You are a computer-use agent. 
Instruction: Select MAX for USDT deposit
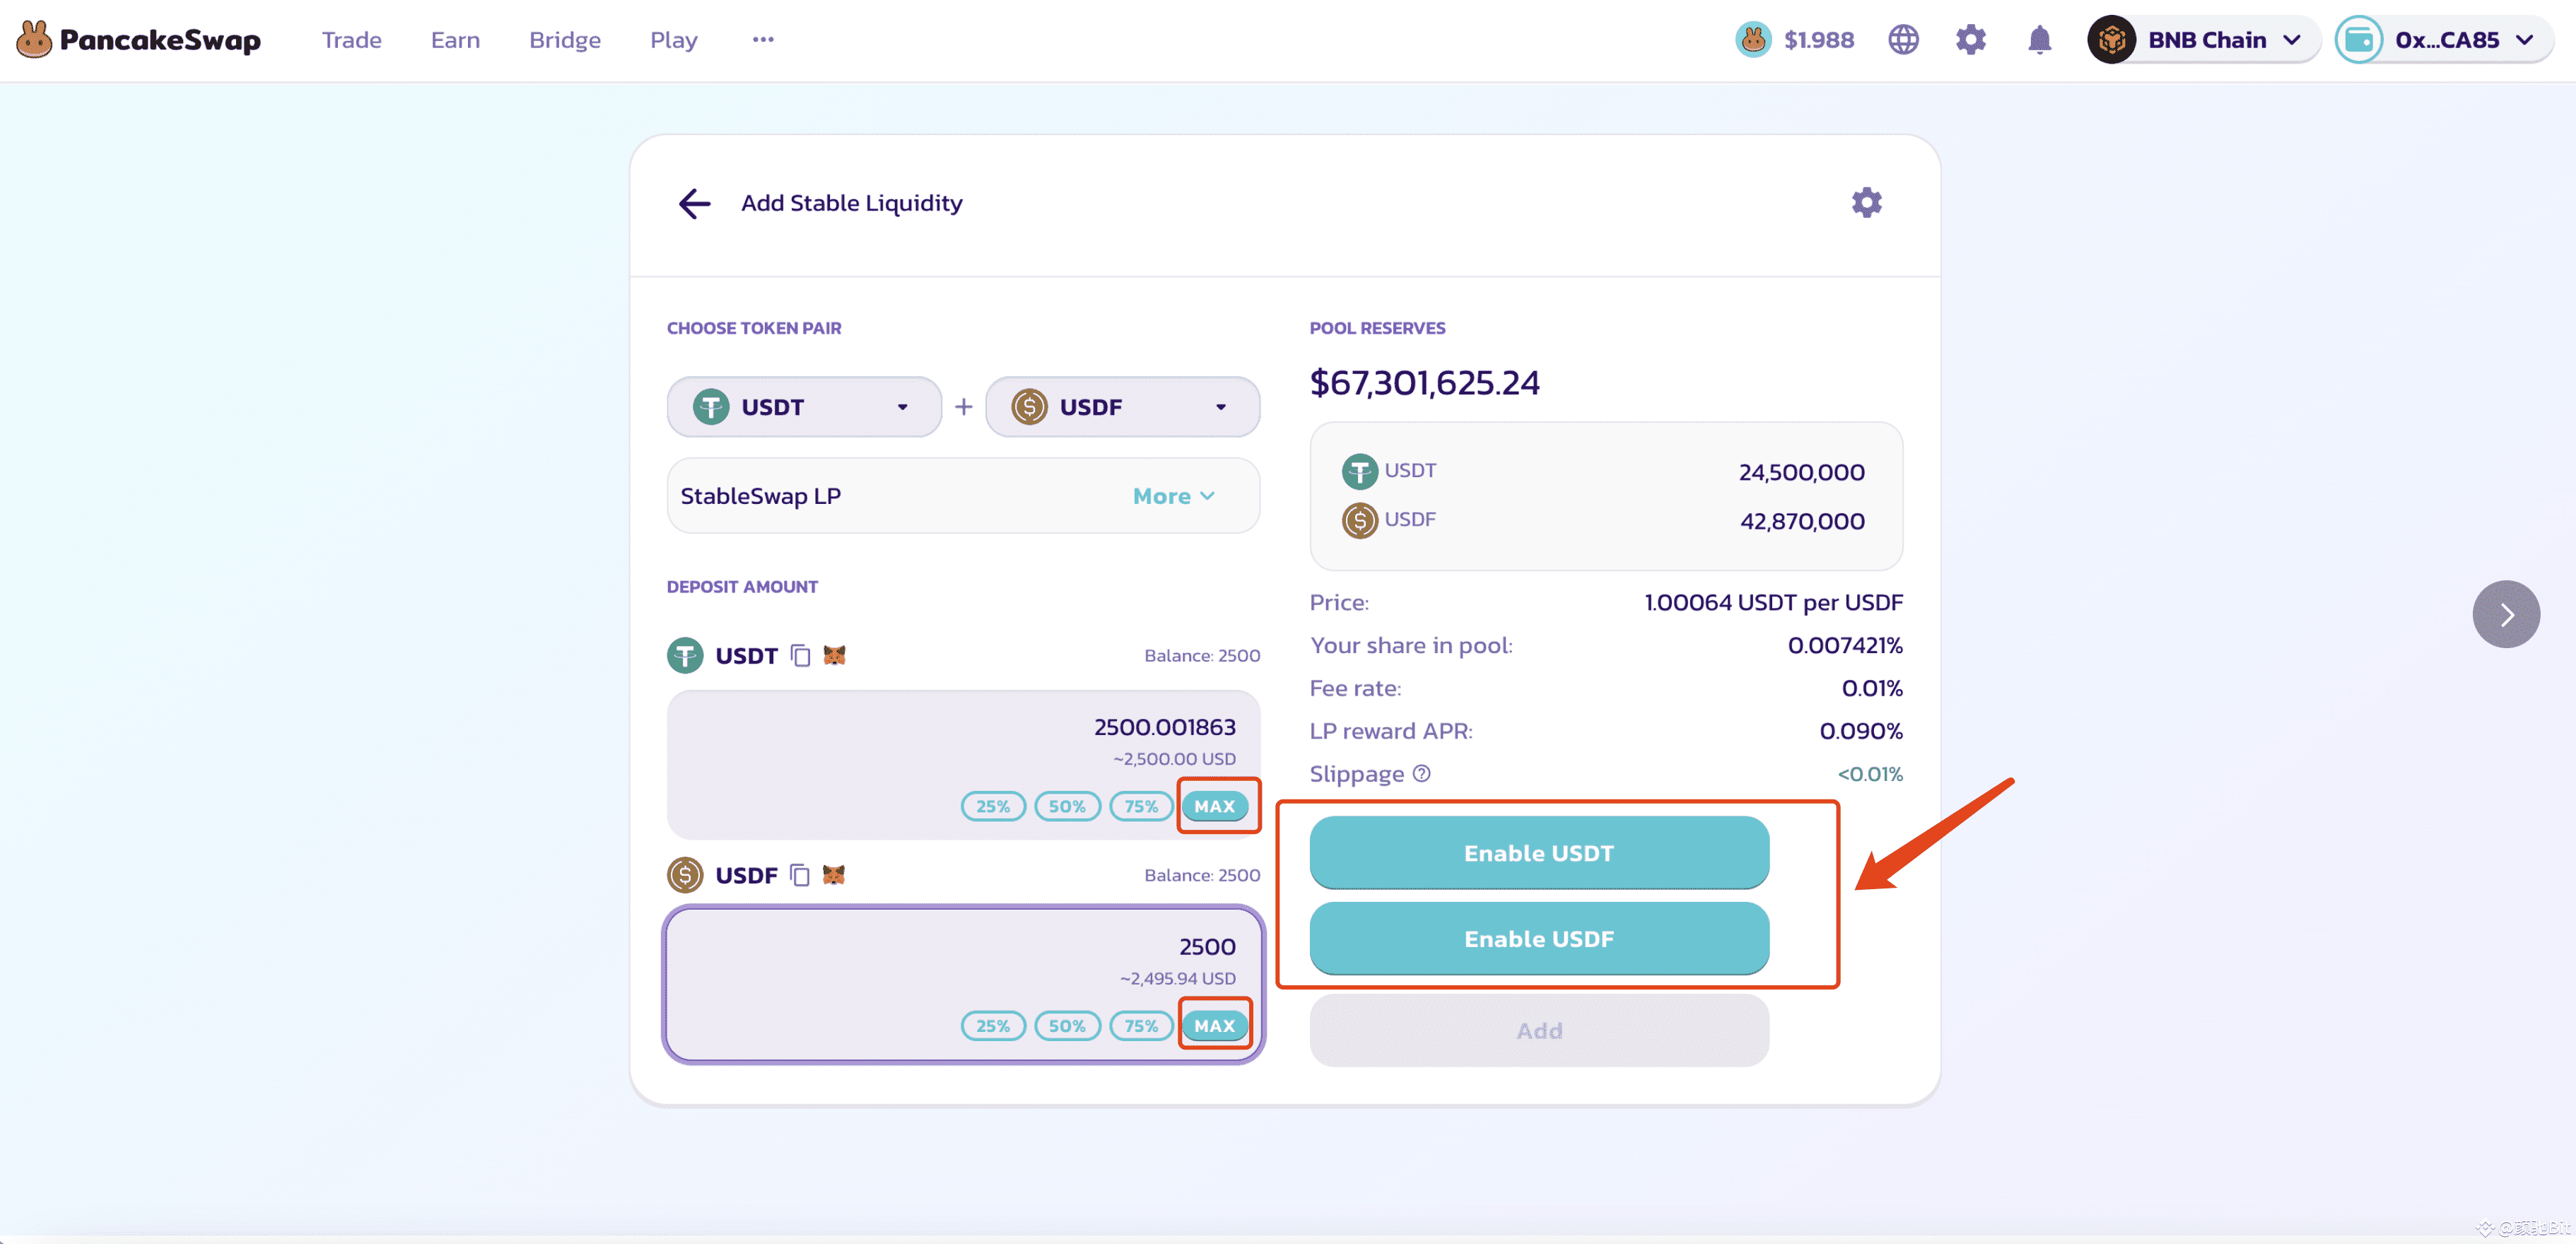point(1214,806)
